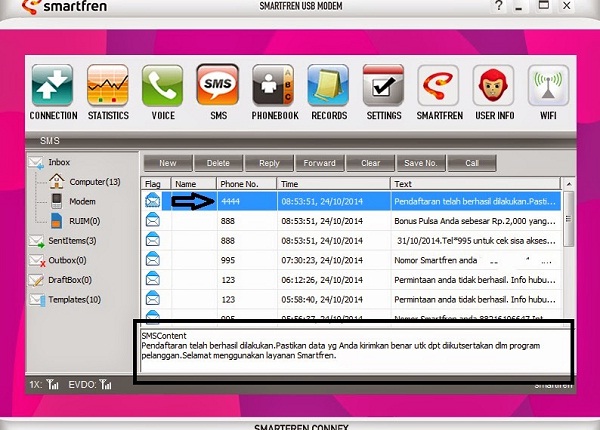
Task: Open the User Info icon
Action: tap(492, 87)
